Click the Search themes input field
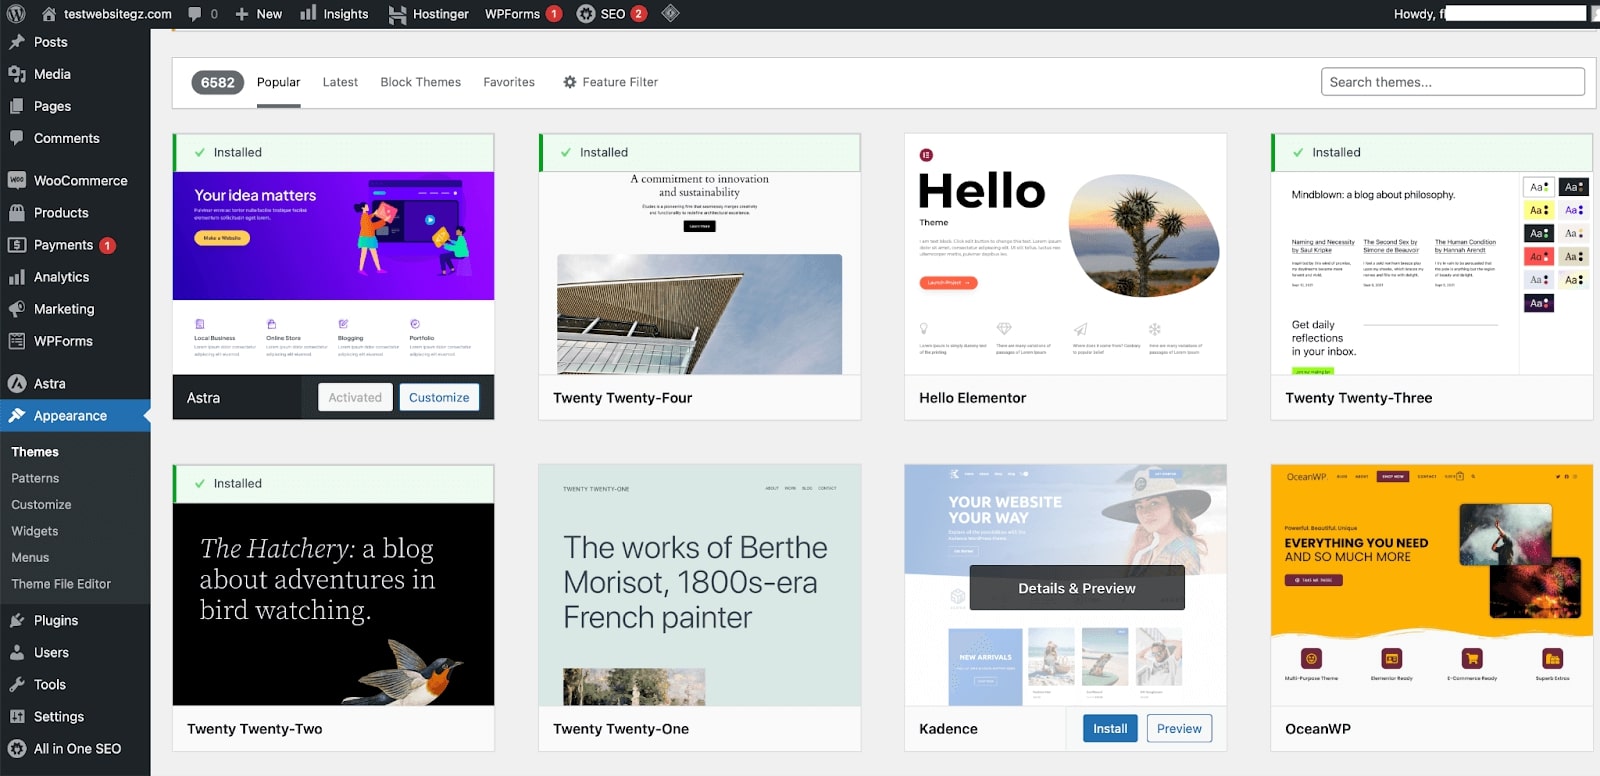1600x776 pixels. (1452, 82)
